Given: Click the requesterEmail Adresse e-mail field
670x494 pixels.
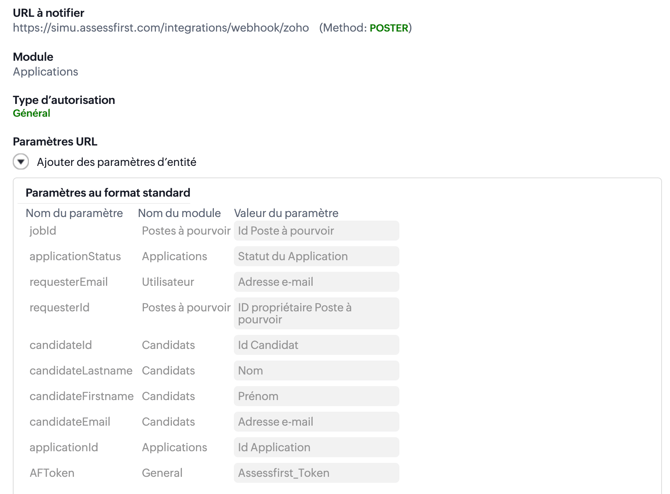Looking at the screenshot, I should 316,282.
